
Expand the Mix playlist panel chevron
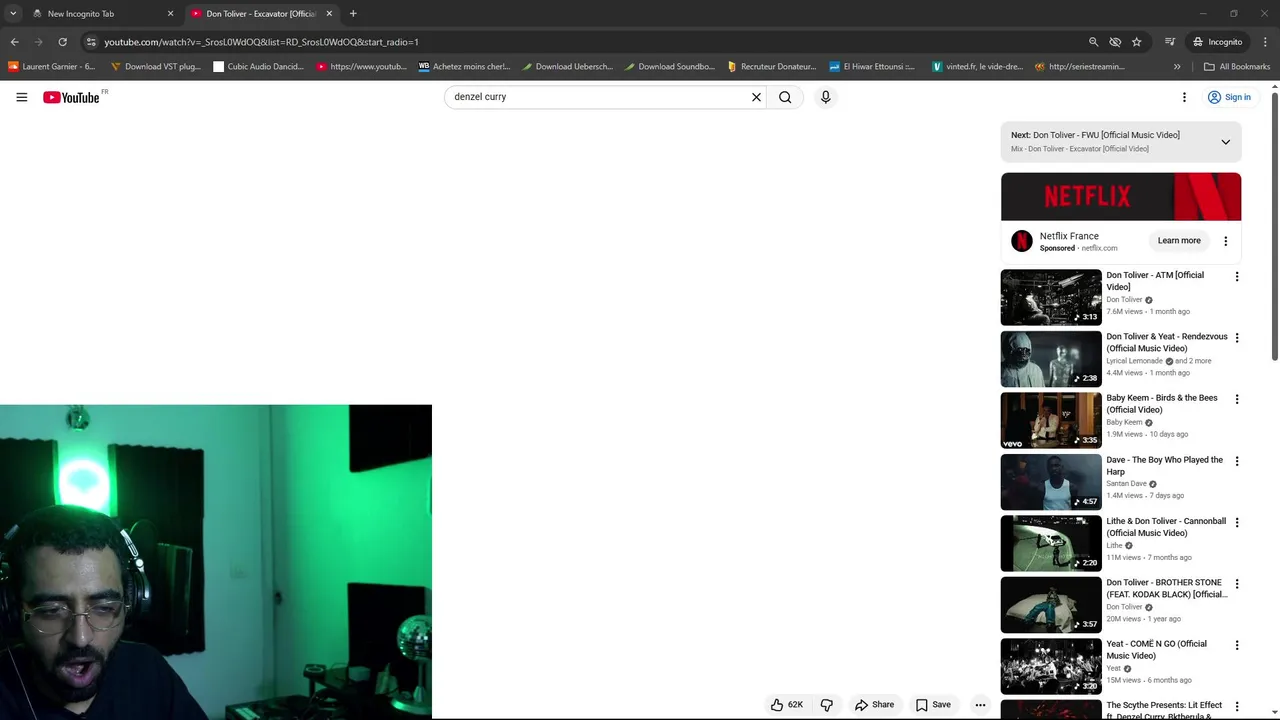click(1225, 142)
